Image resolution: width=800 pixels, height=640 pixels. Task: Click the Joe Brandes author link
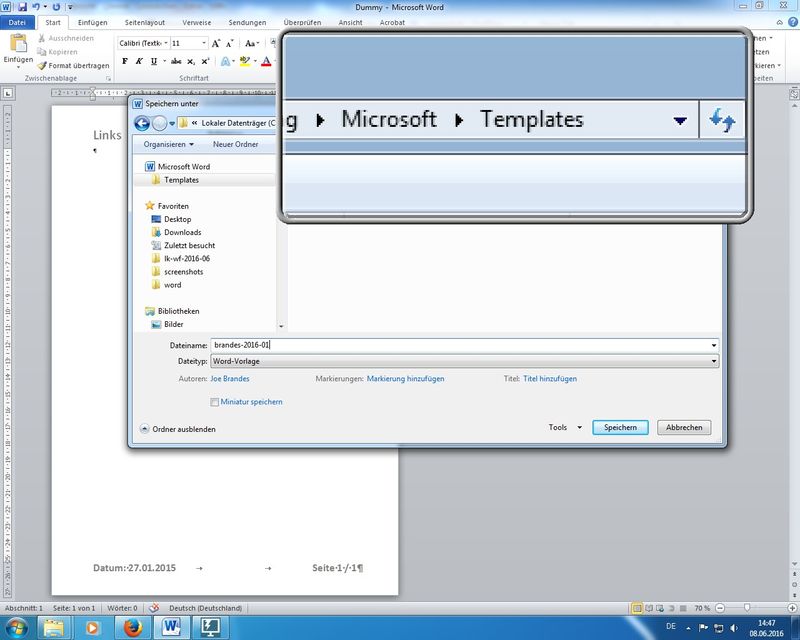[x=230, y=379]
